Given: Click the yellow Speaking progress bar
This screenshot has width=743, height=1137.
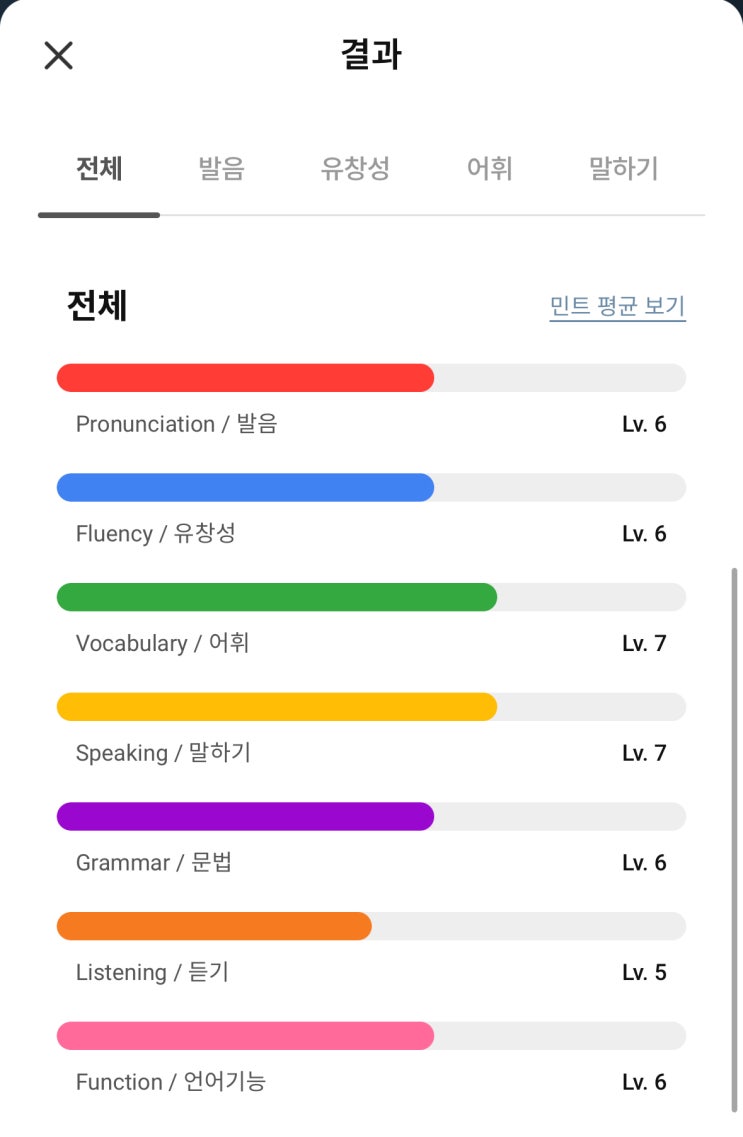Looking at the screenshot, I should click(277, 707).
